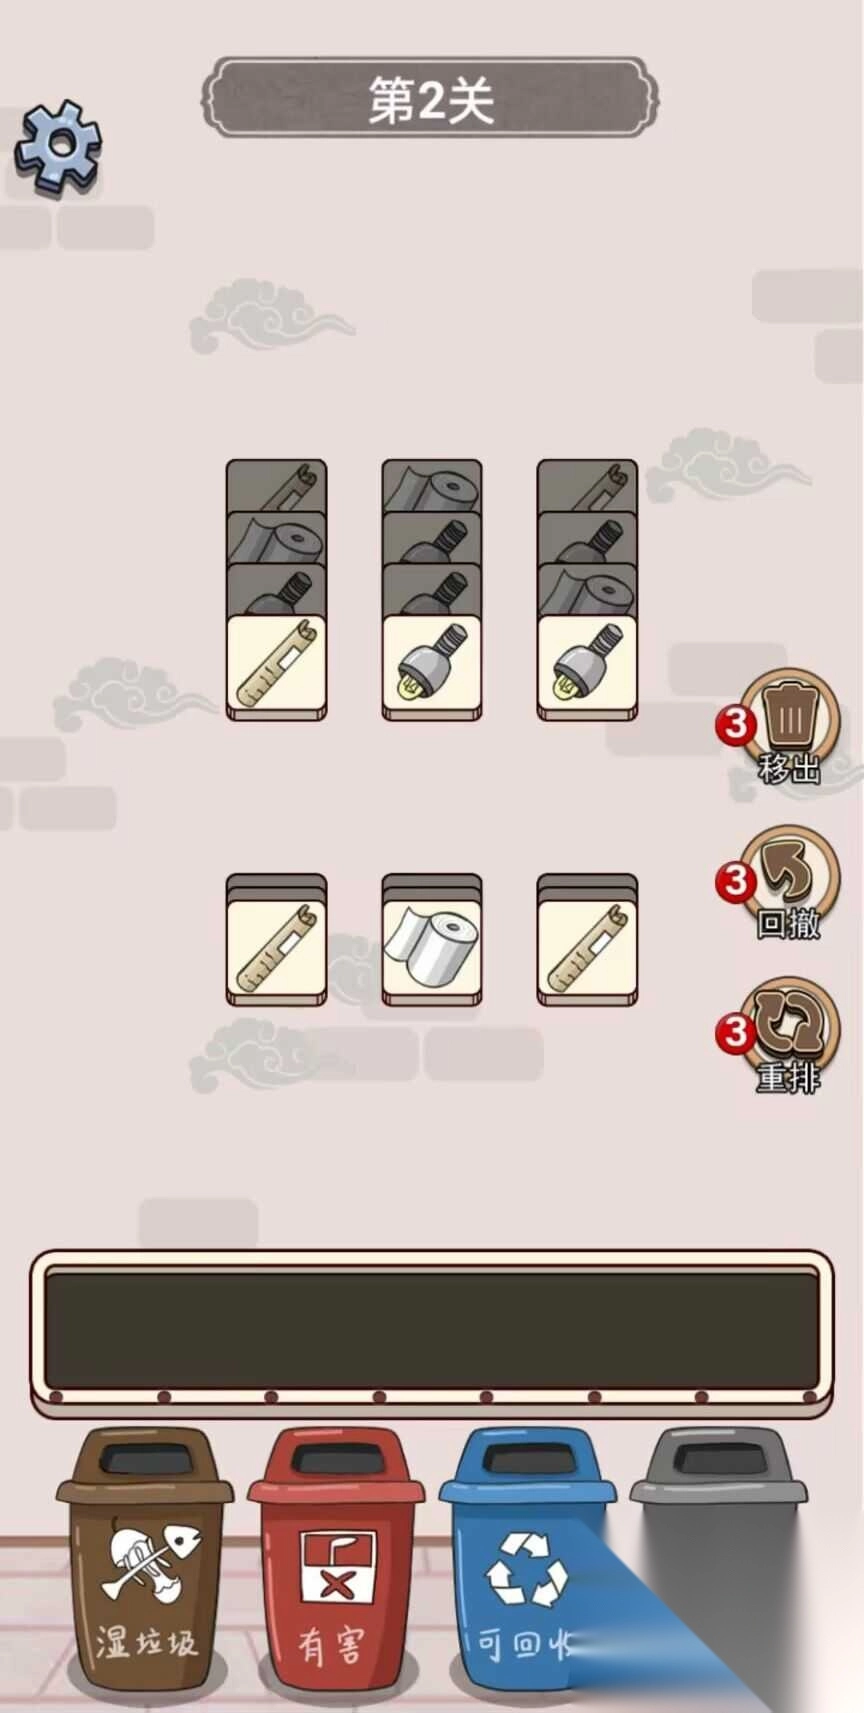Tap the grayed toilet roll atop middle stack
864x1713 pixels.
pyautogui.click(x=432, y=486)
